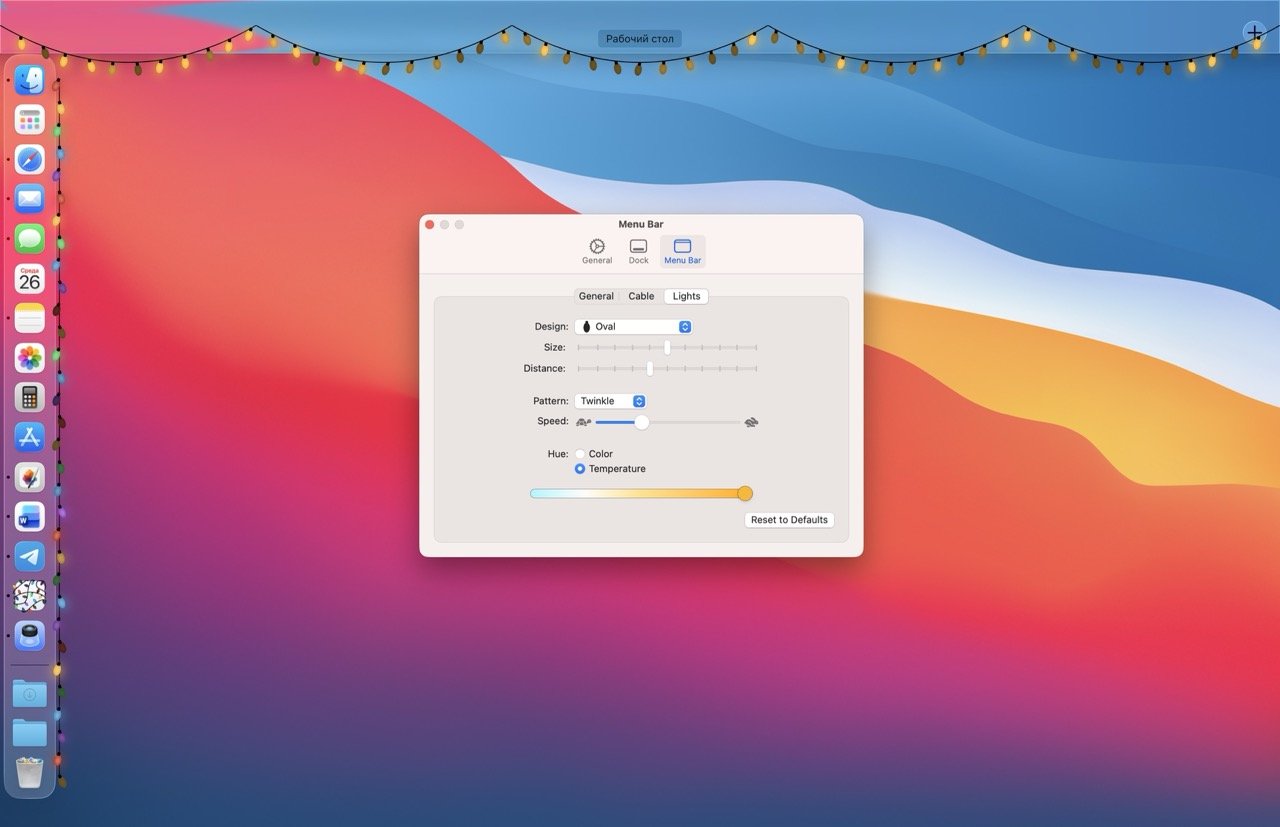Open the Photos app in the Dock

pos(29,357)
